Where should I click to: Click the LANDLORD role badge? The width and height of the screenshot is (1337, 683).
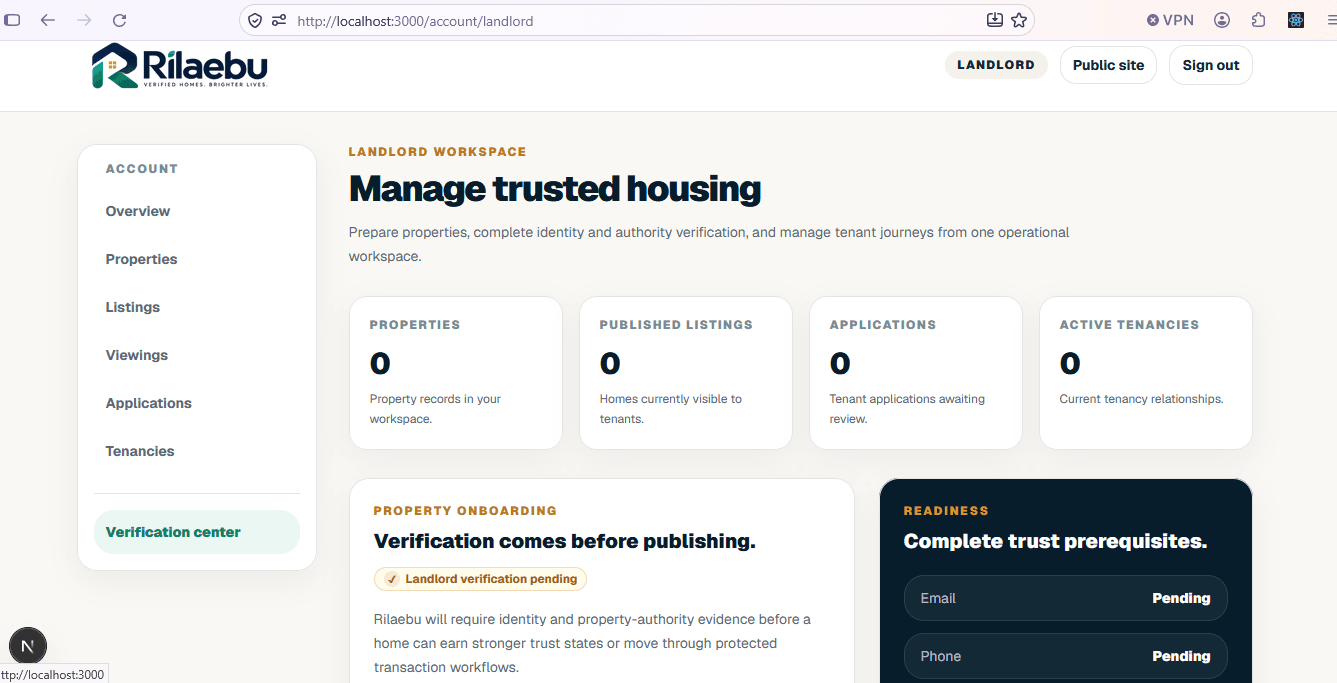click(996, 65)
